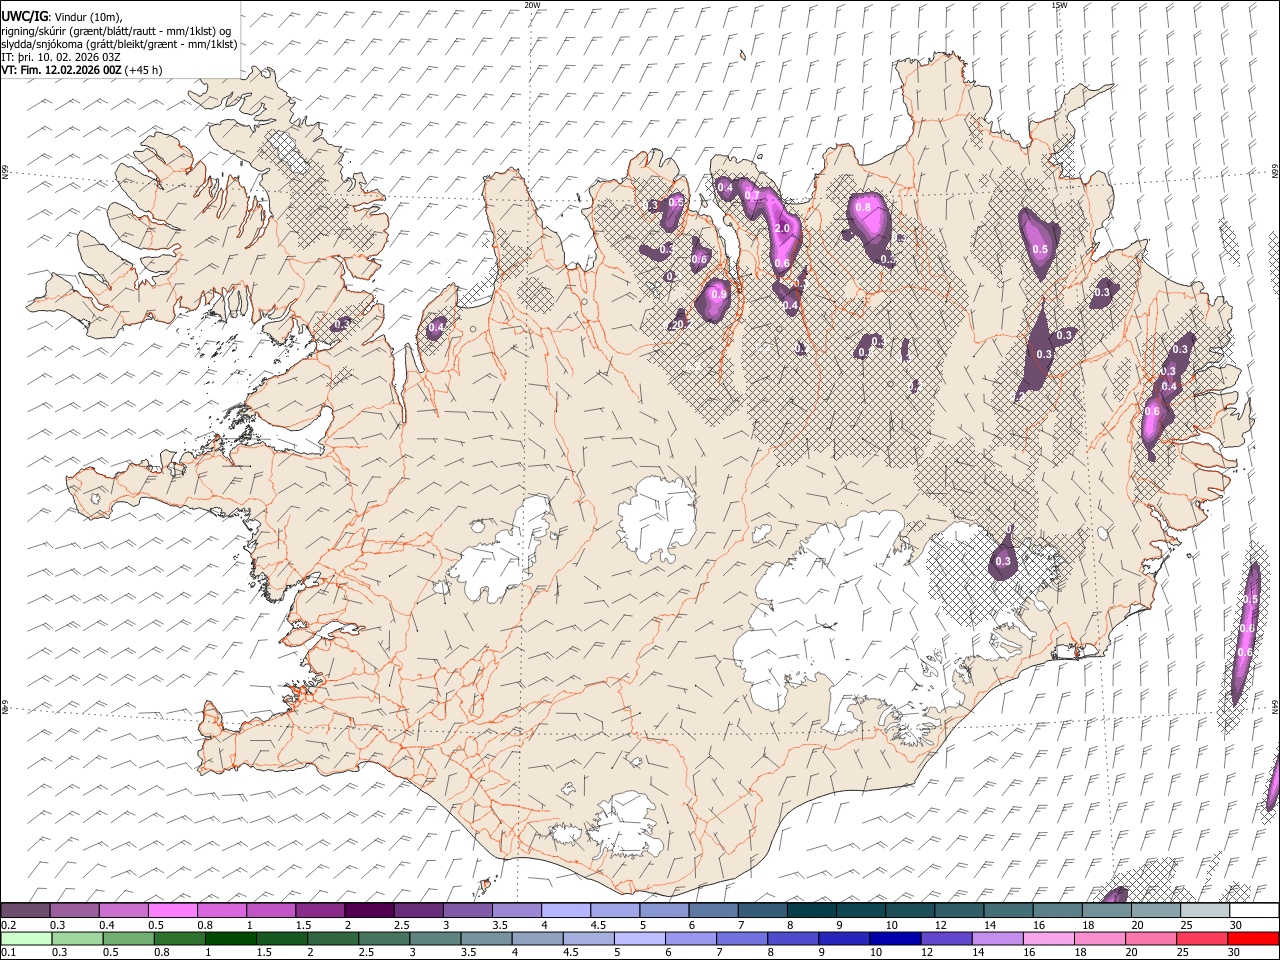1280x960 pixels.
Task: Pick the pale green 0.1 legend swatch
Action: (26, 938)
